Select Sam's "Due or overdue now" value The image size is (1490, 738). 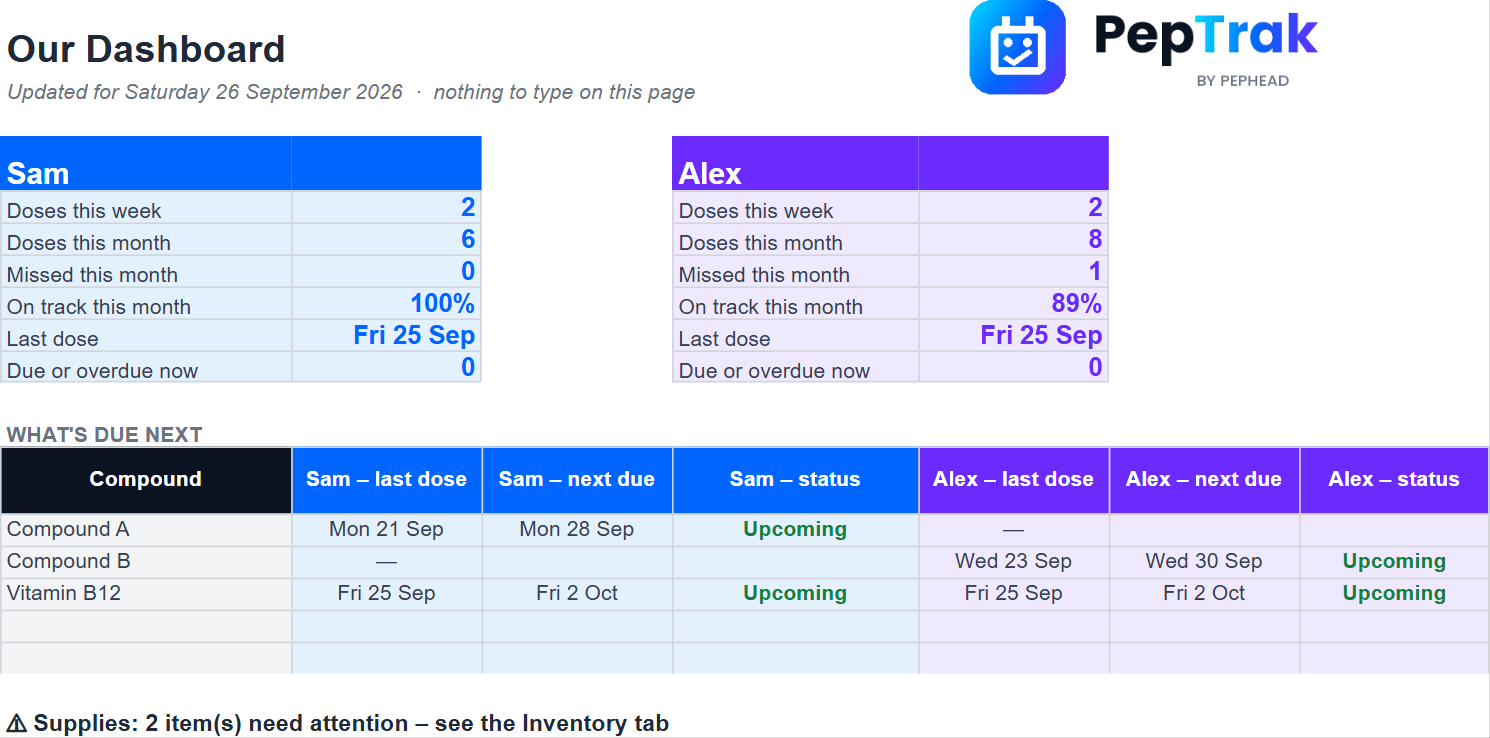468,368
